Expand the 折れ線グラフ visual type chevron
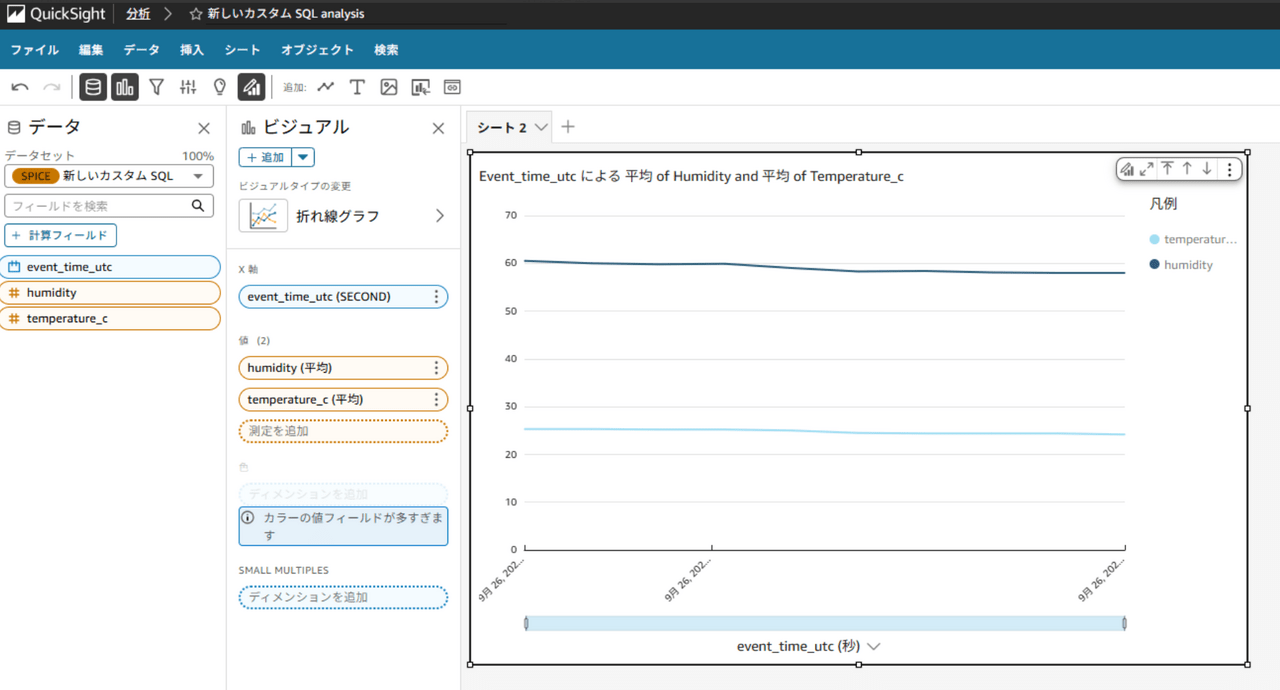This screenshot has height=690, width=1280. click(439, 216)
